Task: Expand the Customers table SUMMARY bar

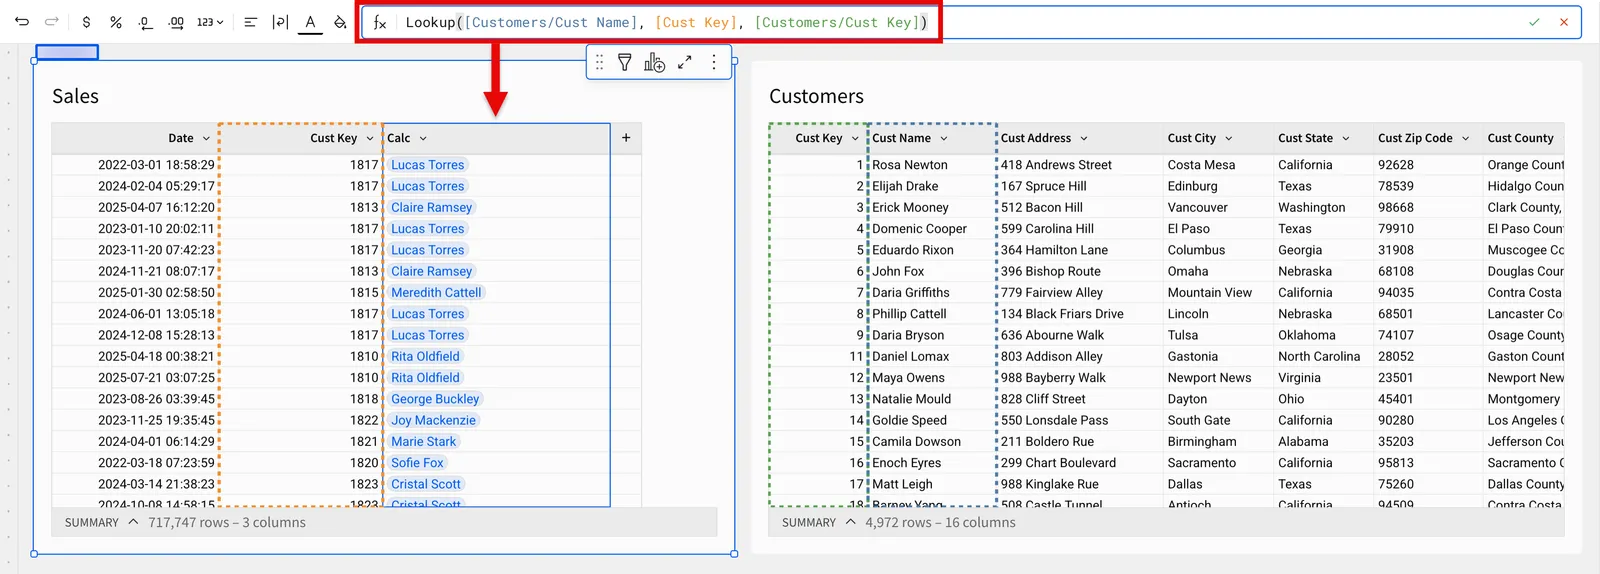Action: (850, 522)
